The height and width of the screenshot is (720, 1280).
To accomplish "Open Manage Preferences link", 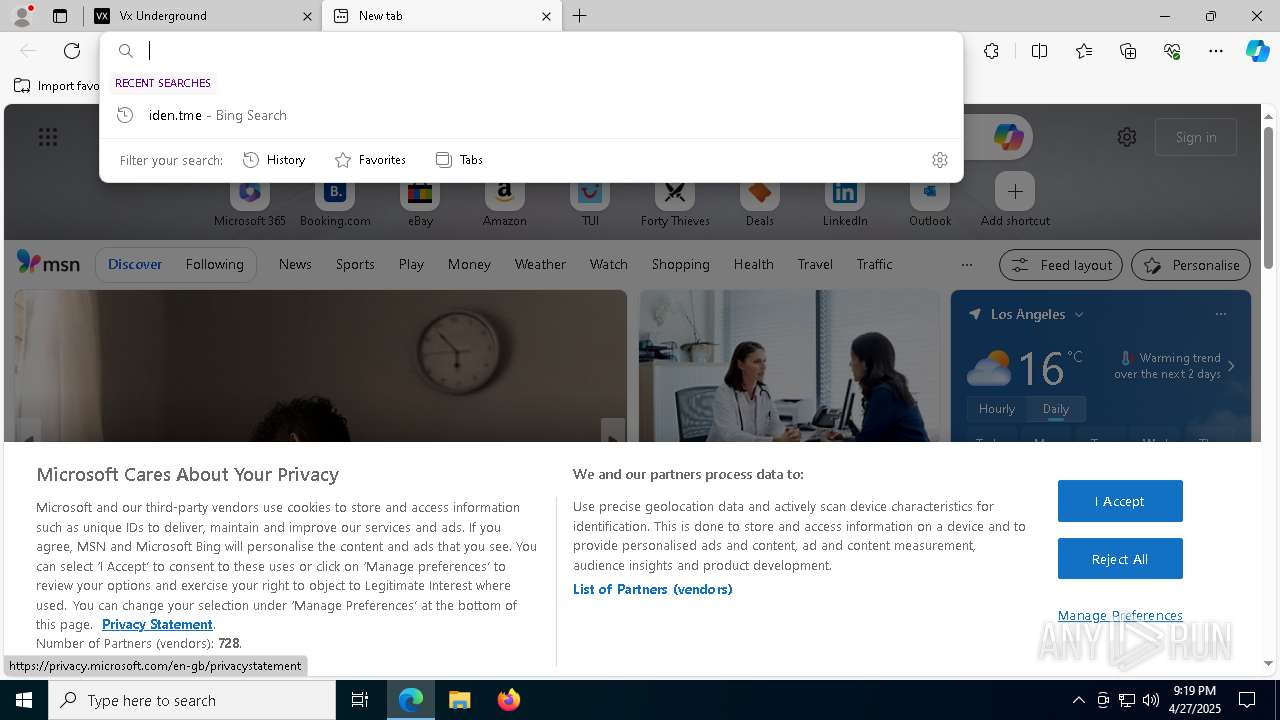I will (1120, 615).
